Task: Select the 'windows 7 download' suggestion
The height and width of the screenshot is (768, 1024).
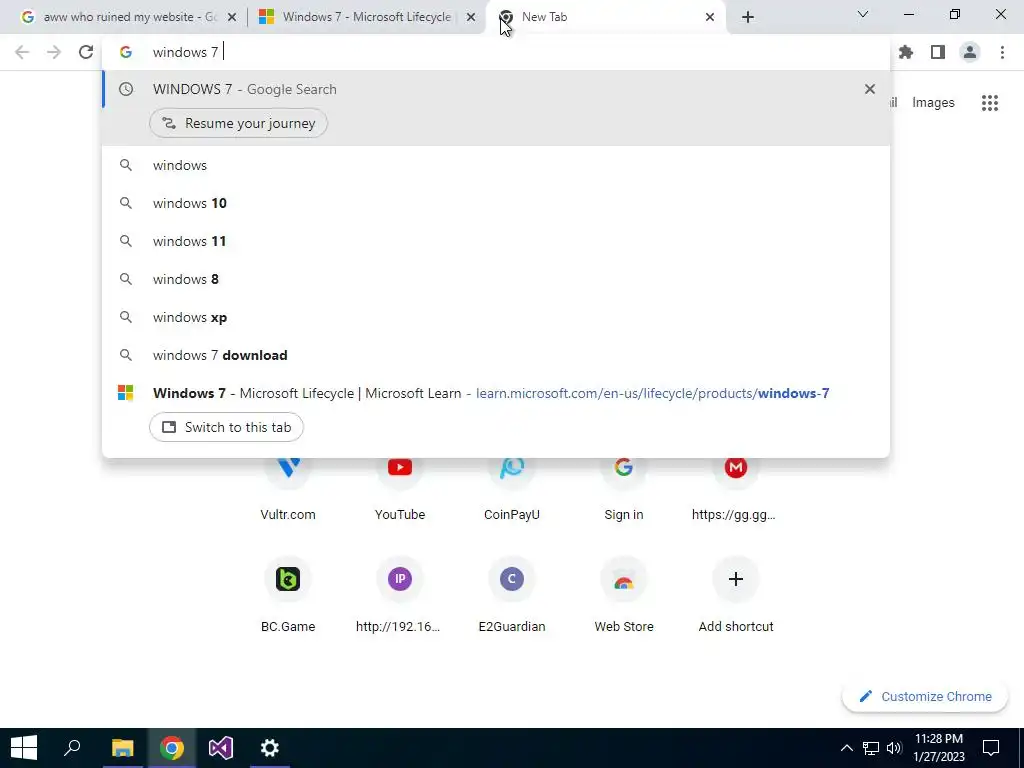Action: tap(496, 355)
